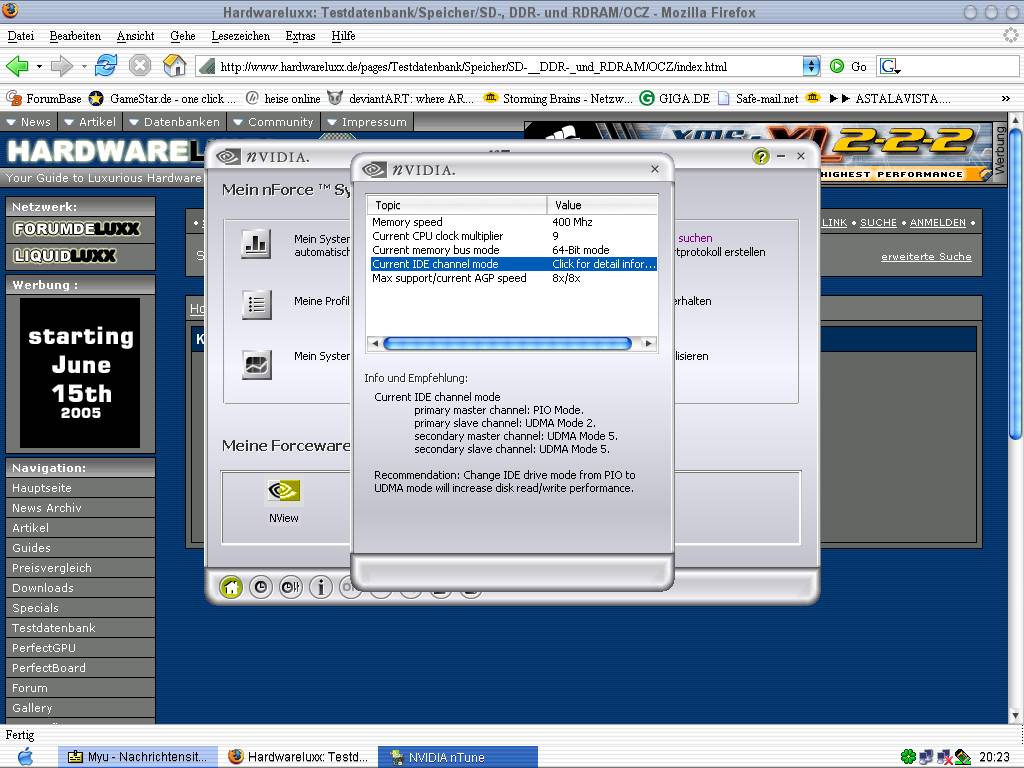
Task: Expand the Impressum site menu
Action: (x=367, y=121)
